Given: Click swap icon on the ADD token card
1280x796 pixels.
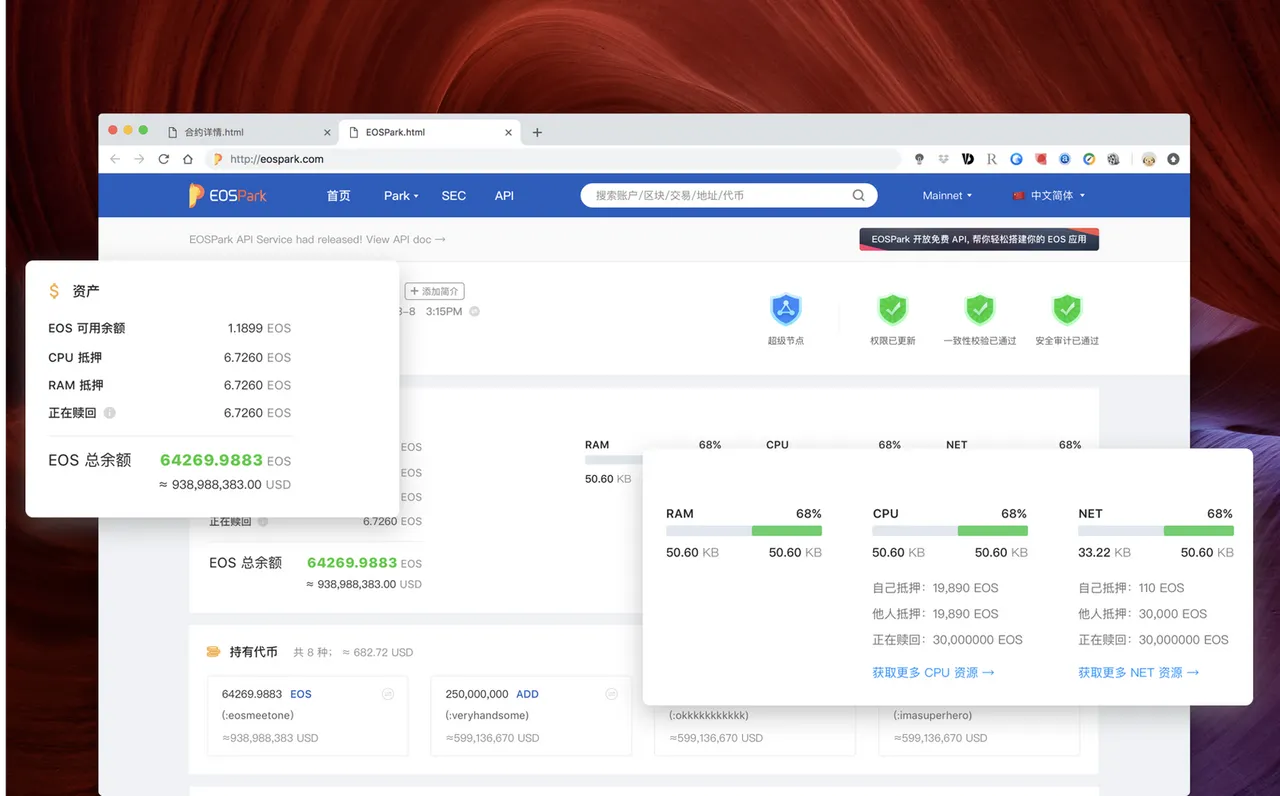Looking at the screenshot, I should pos(612,694).
